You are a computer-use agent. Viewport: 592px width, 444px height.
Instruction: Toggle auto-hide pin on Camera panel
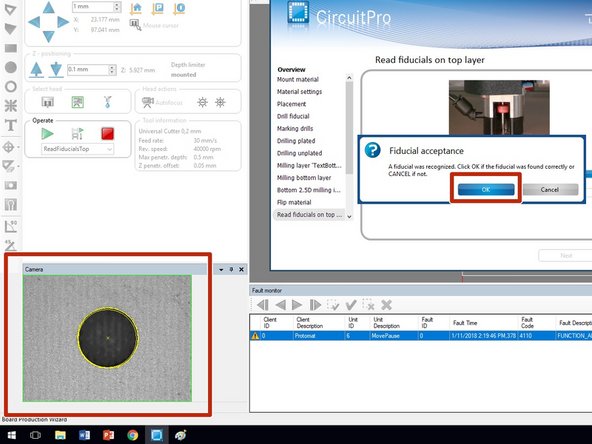point(231,269)
